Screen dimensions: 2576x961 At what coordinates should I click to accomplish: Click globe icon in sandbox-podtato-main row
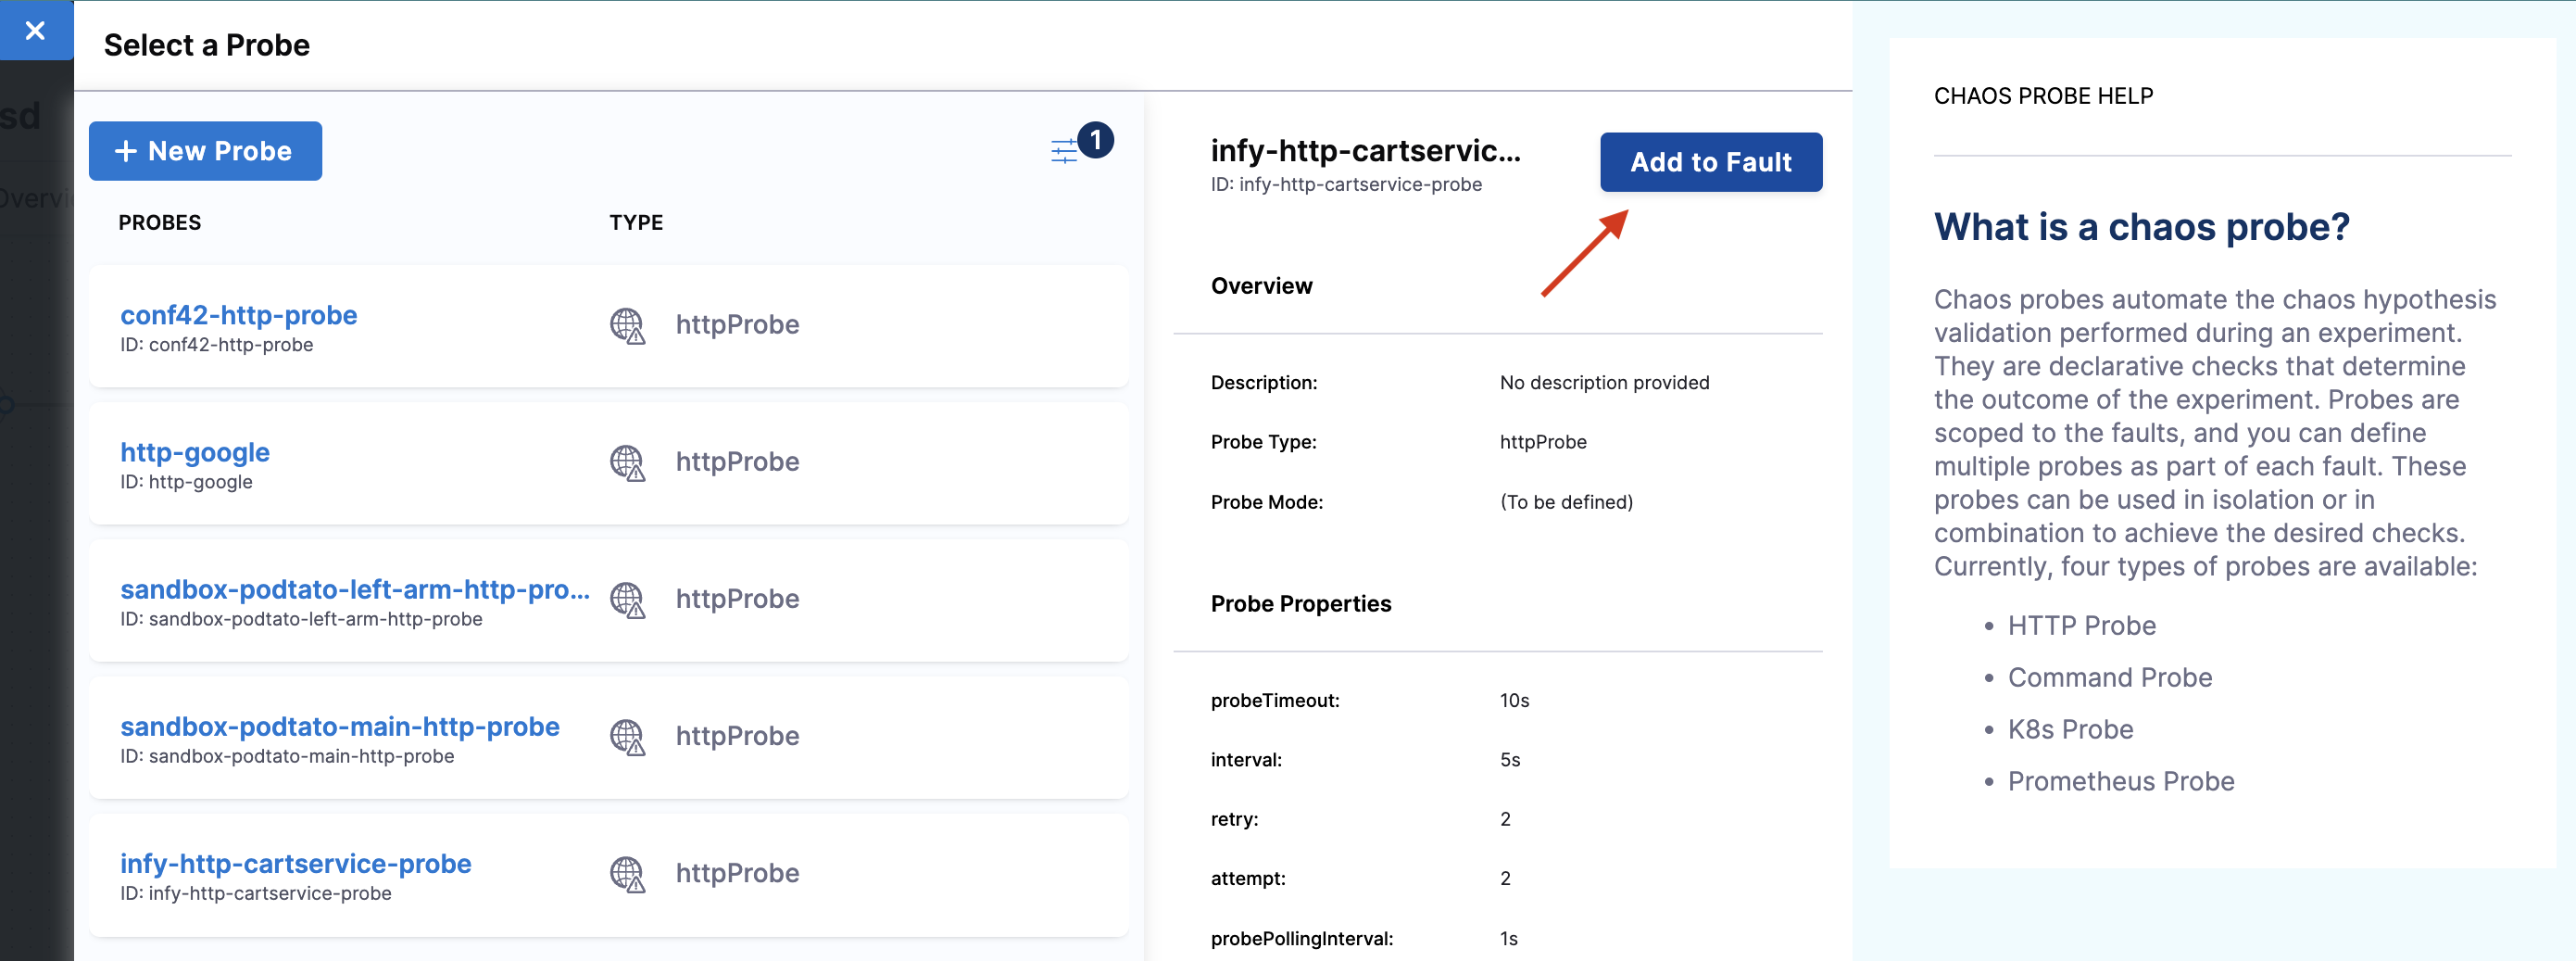click(x=628, y=736)
